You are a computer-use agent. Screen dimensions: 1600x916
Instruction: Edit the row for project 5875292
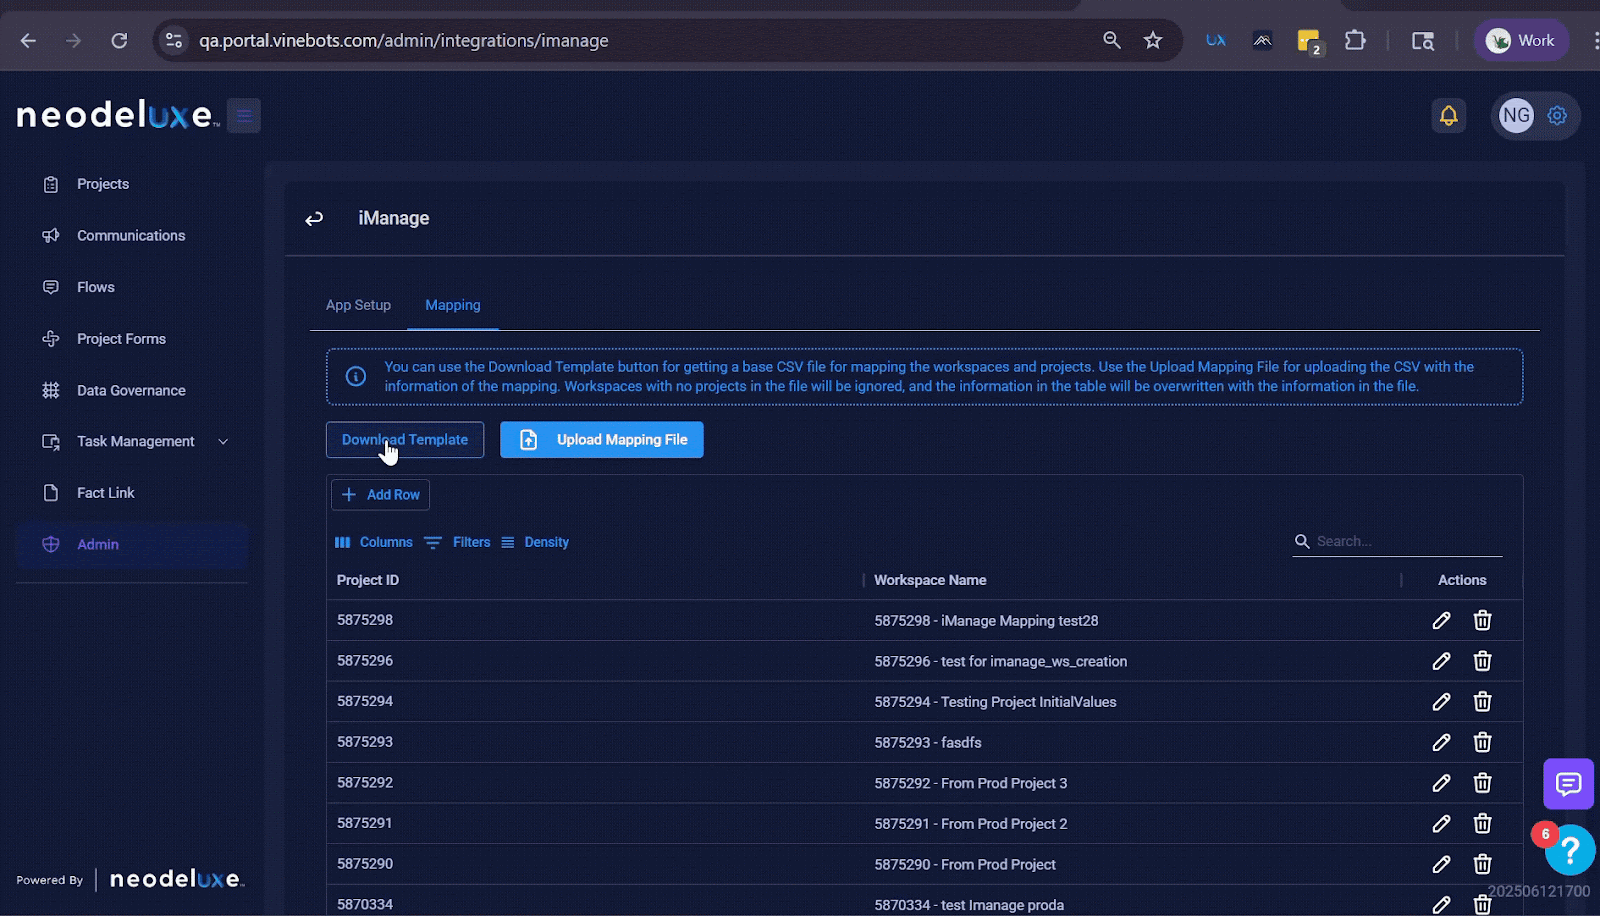1441,783
